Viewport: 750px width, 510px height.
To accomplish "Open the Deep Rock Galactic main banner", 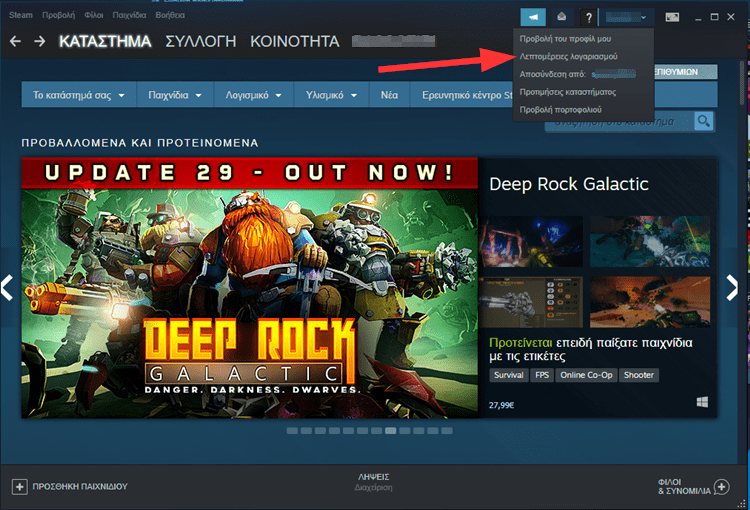I will coord(250,288).
